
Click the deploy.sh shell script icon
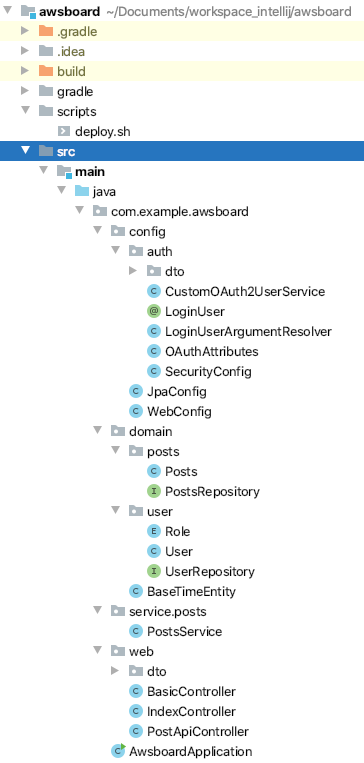(64, 131)
